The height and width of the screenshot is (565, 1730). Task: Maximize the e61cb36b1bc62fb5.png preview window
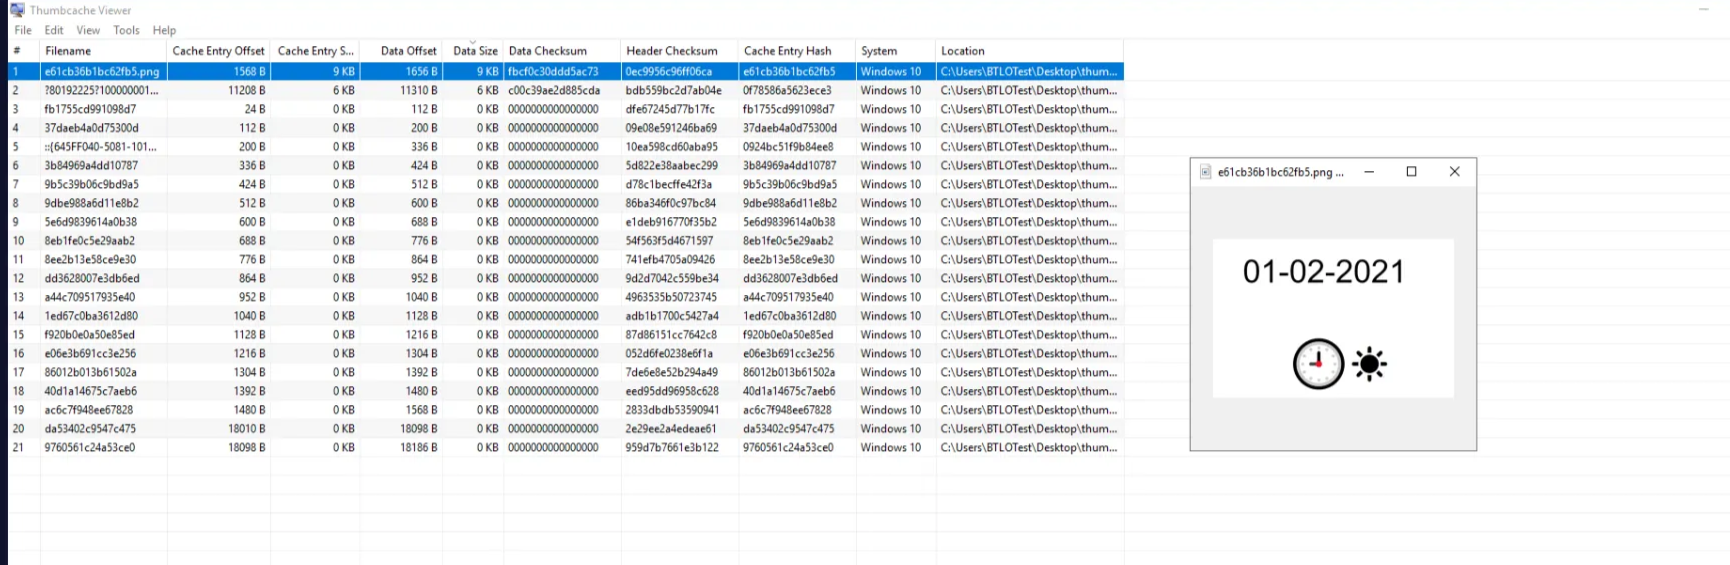click(x=1411, y=172)
